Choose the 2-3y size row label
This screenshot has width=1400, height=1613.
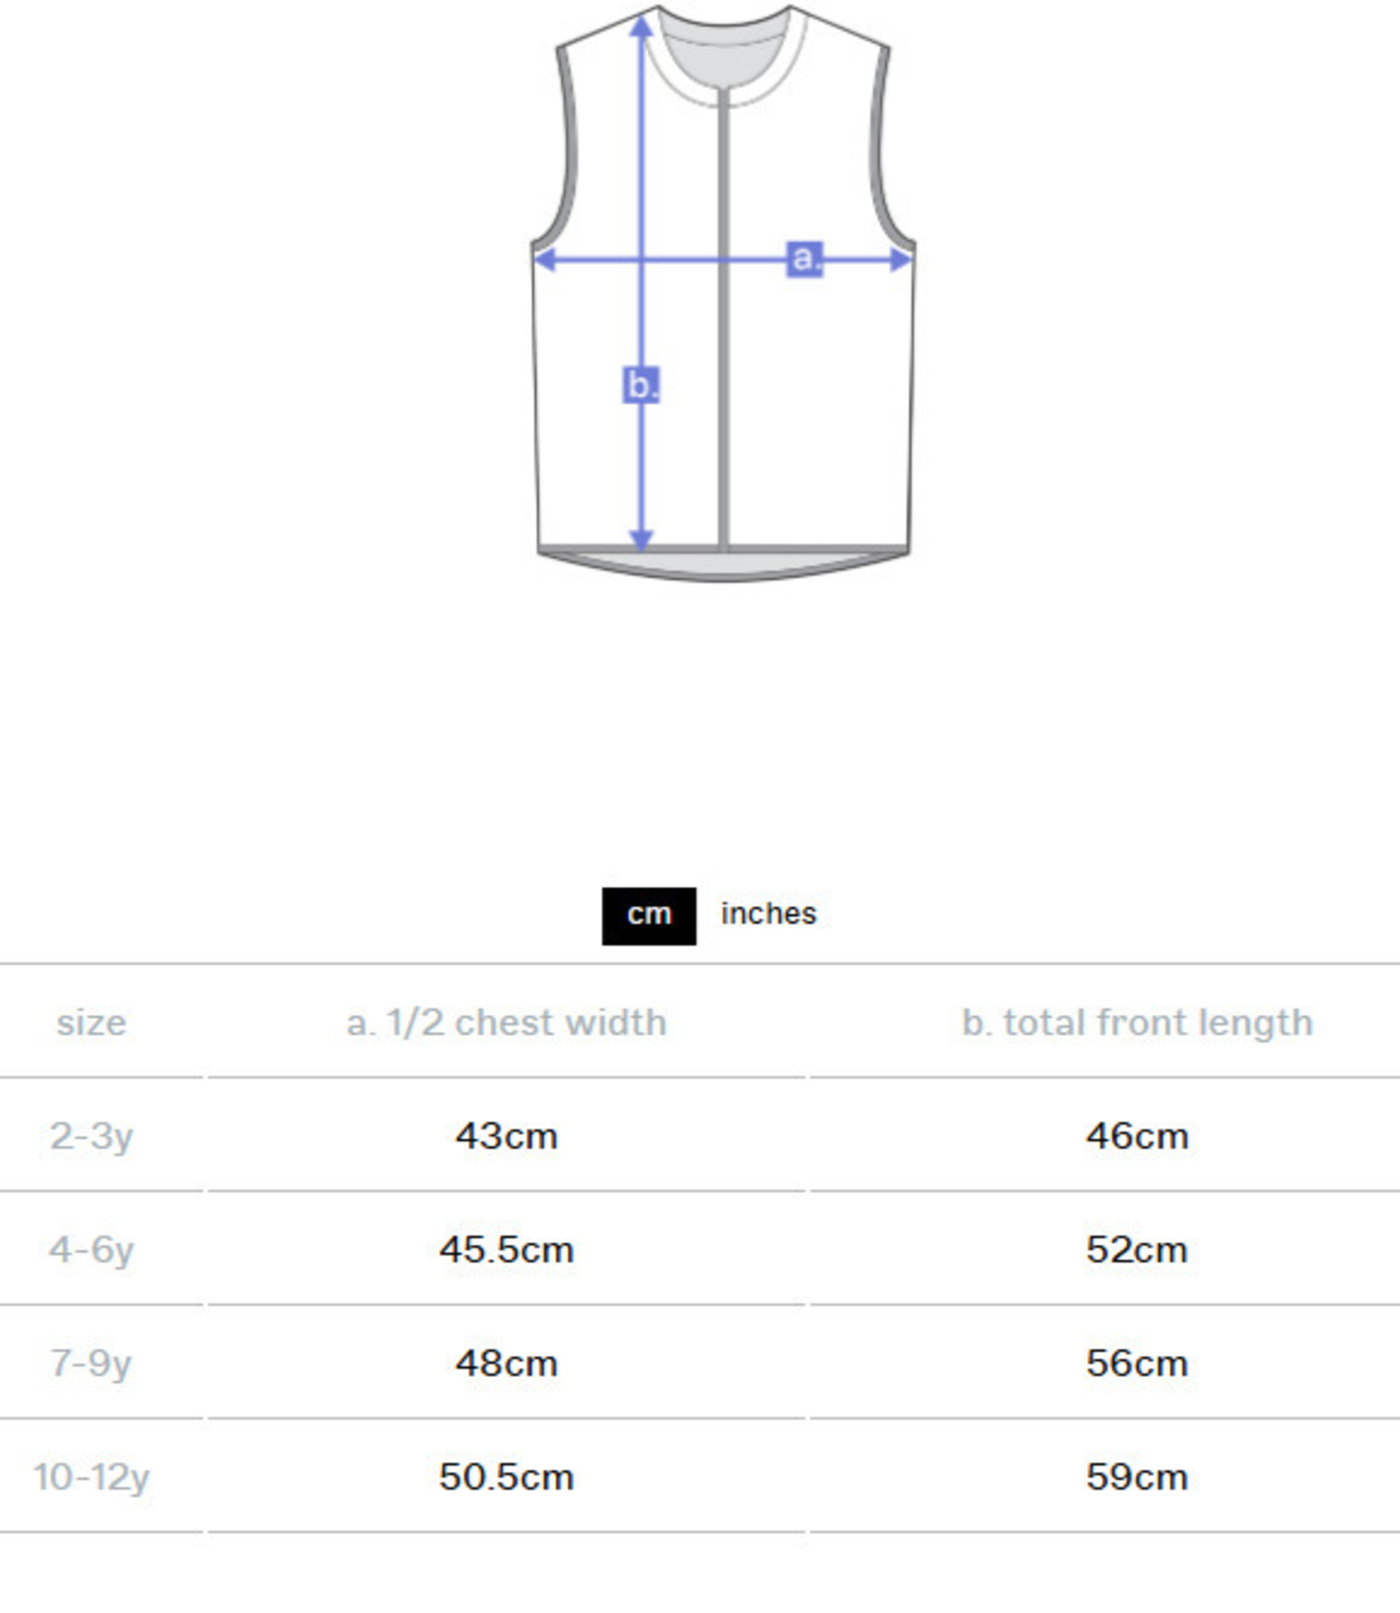click(91, 1137)
